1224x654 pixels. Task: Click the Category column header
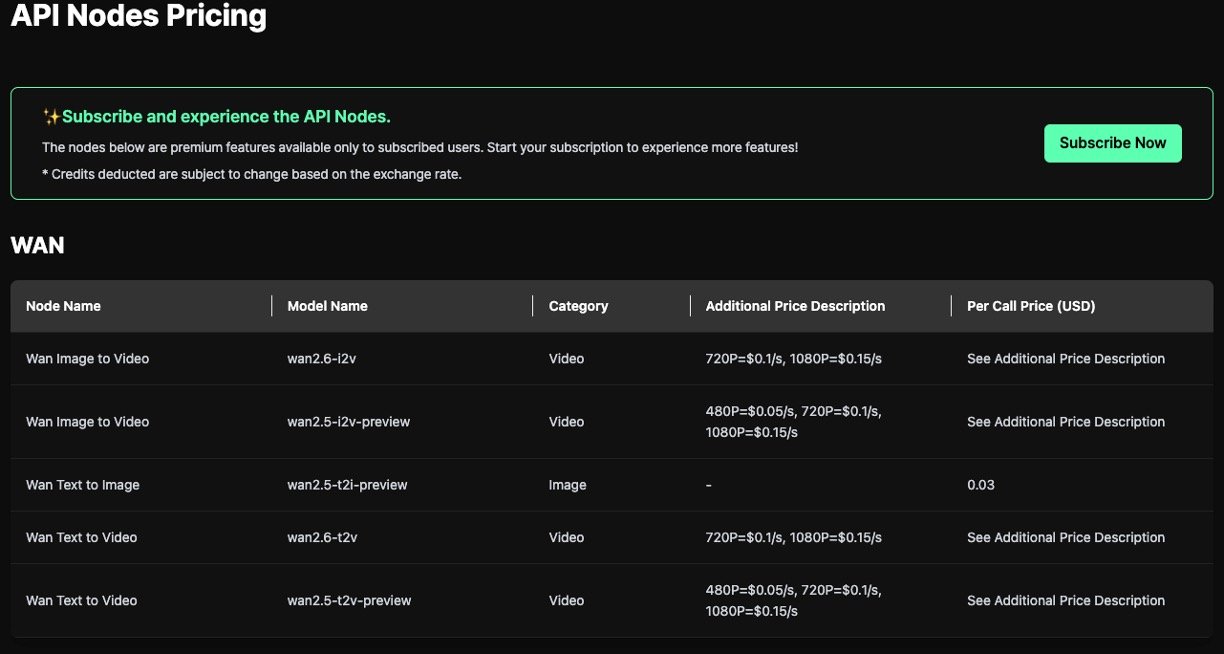578,306
